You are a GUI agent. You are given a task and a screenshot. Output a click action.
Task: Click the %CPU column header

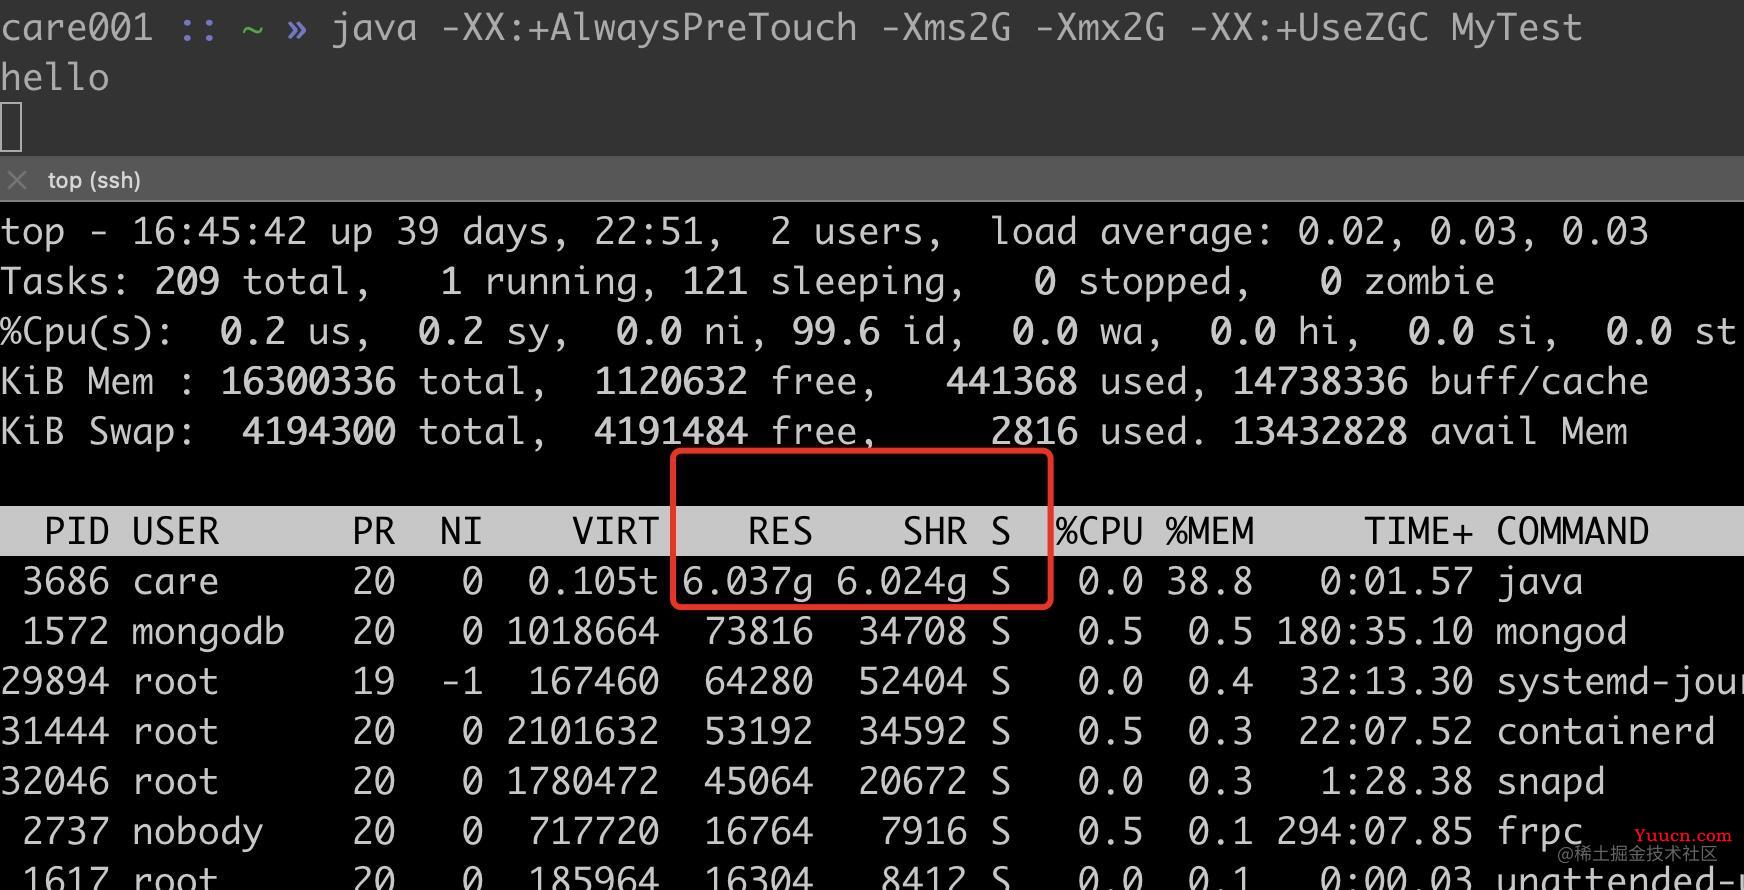(1099, 531)
